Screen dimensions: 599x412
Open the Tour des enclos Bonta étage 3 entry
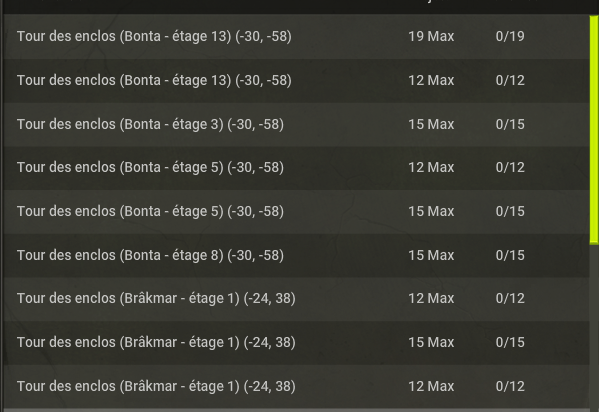point(296,125)
